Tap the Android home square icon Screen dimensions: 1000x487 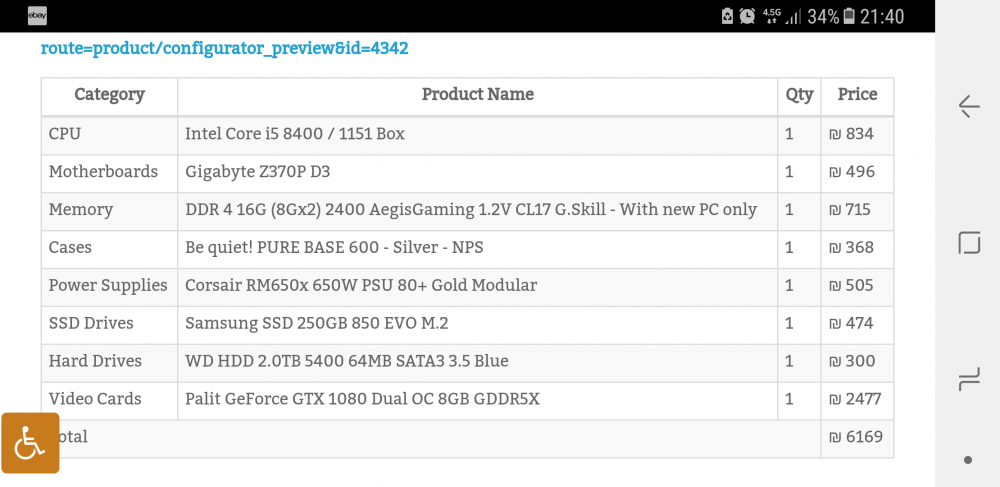pyautogui.click(x=969, y=243)
